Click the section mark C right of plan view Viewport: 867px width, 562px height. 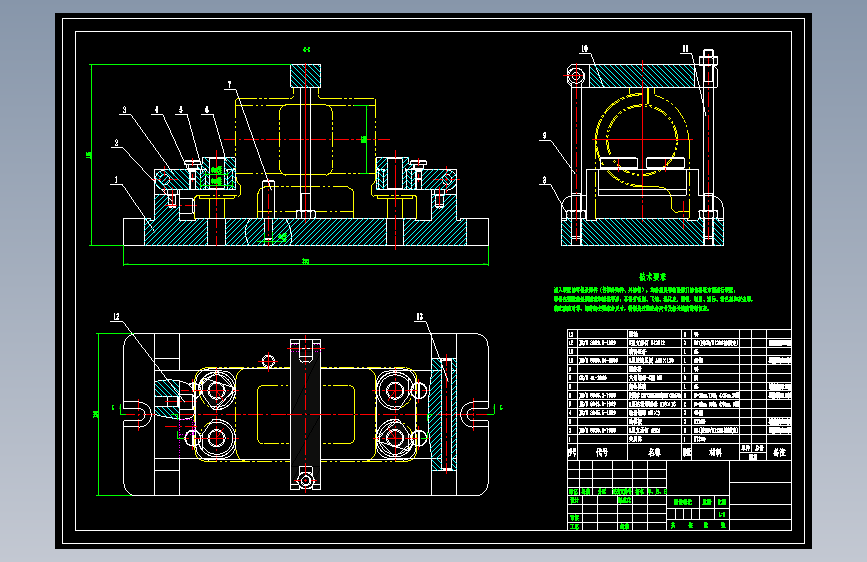click(x=502, y=408)
